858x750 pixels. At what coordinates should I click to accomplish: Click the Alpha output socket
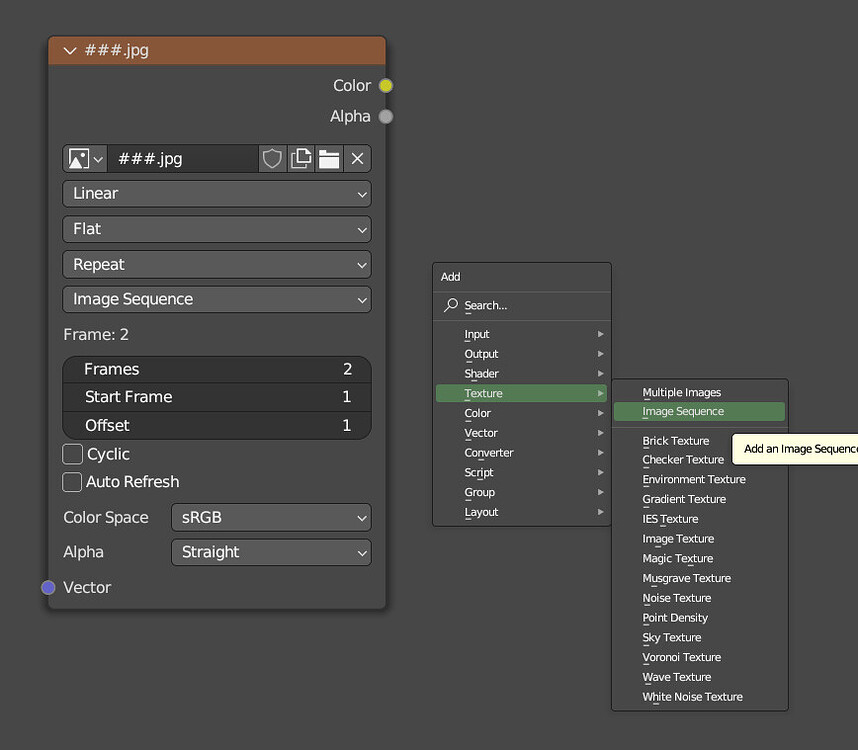tap(386, 117)
